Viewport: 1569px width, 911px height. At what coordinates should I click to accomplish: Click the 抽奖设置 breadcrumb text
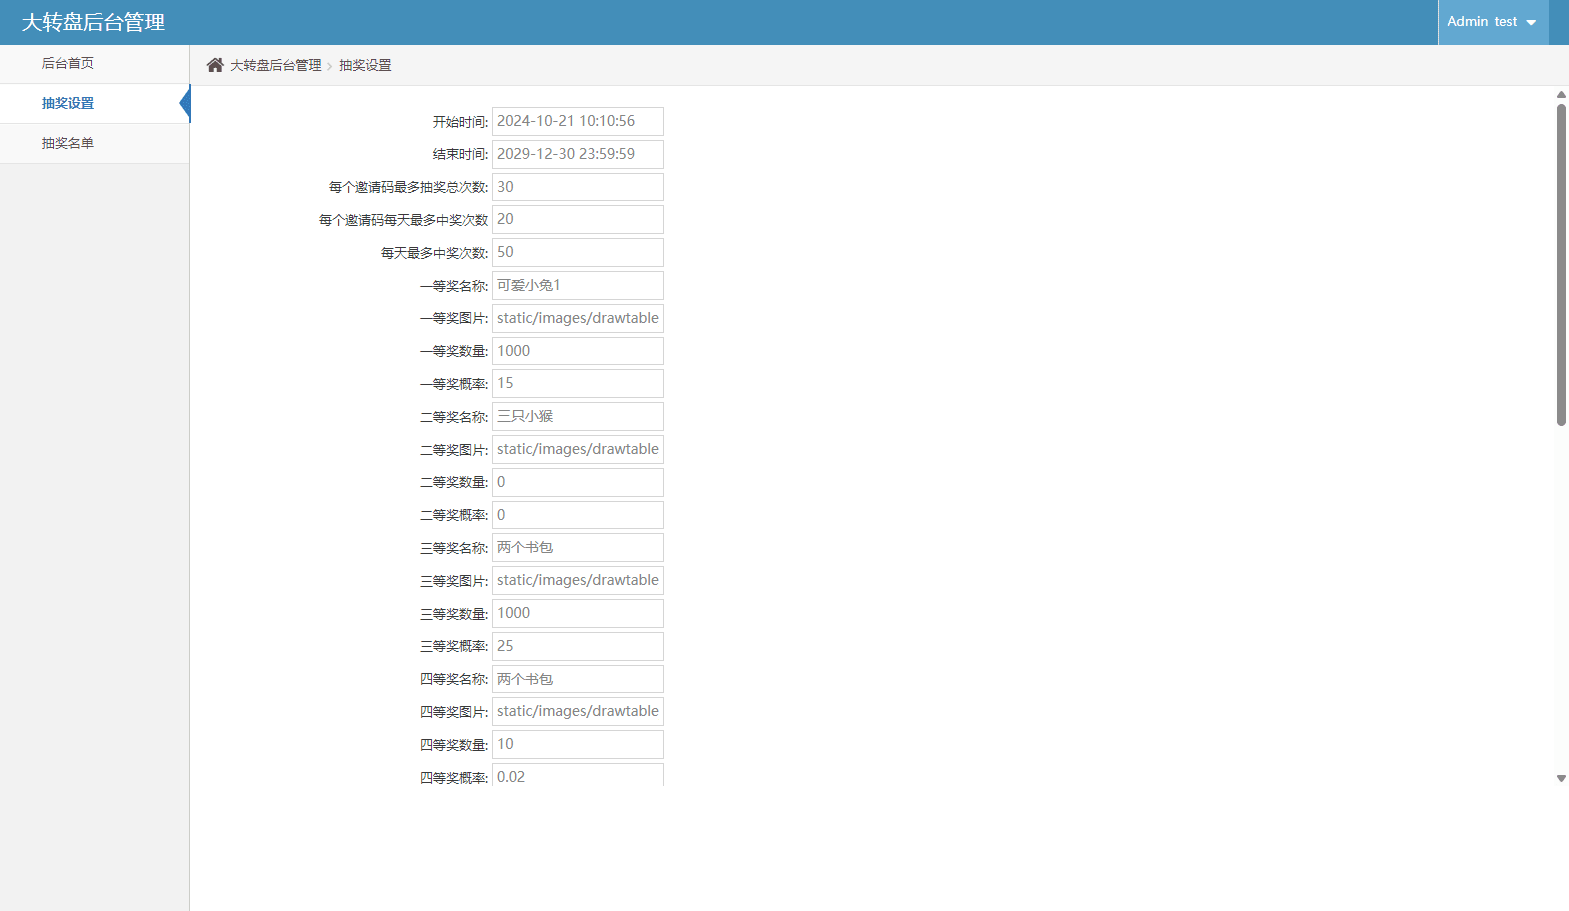tap(365, 65)
